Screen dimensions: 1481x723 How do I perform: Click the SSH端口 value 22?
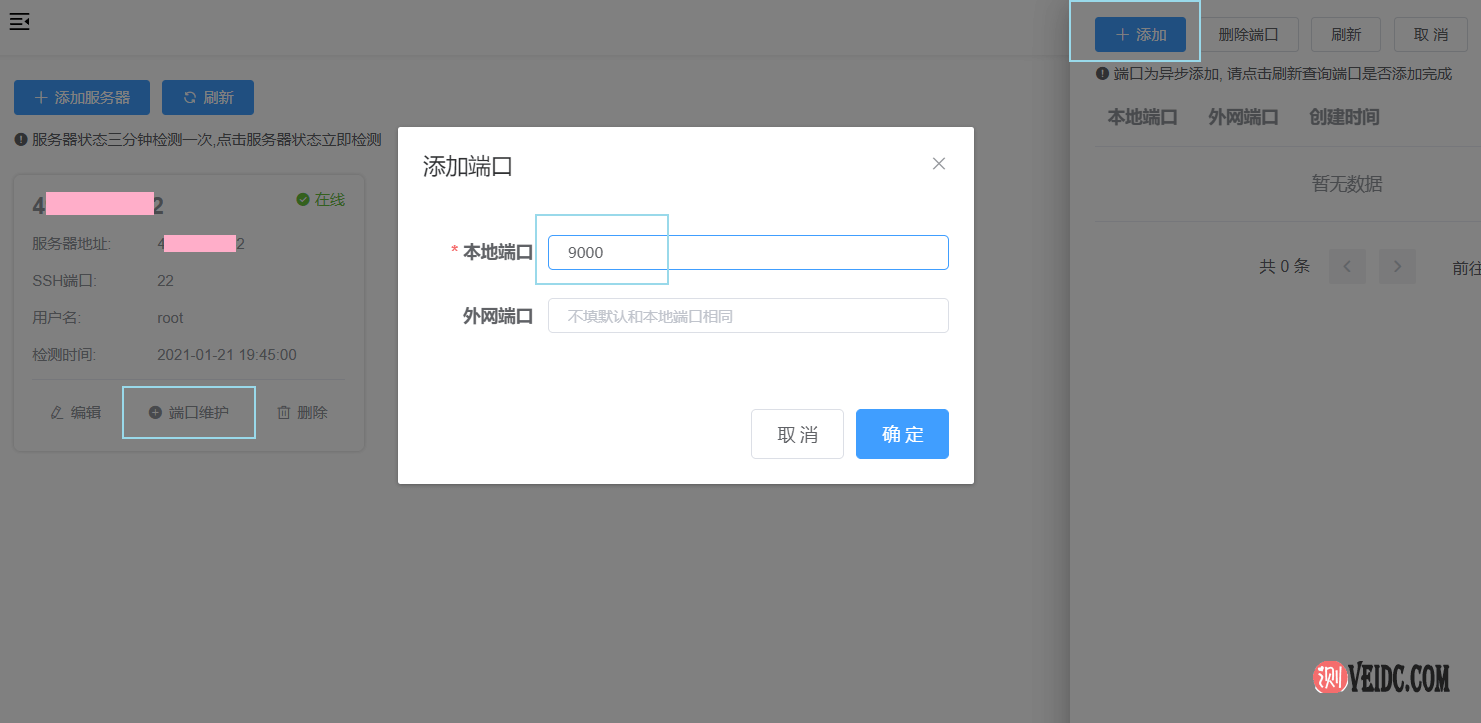[165, 281]
